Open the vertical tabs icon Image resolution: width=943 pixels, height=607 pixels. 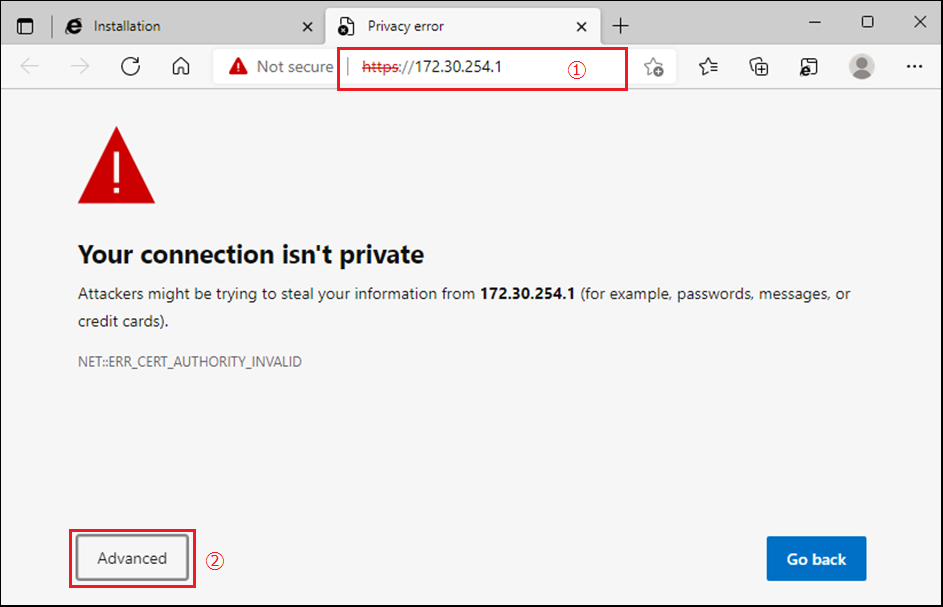click(x=25, y=26)
